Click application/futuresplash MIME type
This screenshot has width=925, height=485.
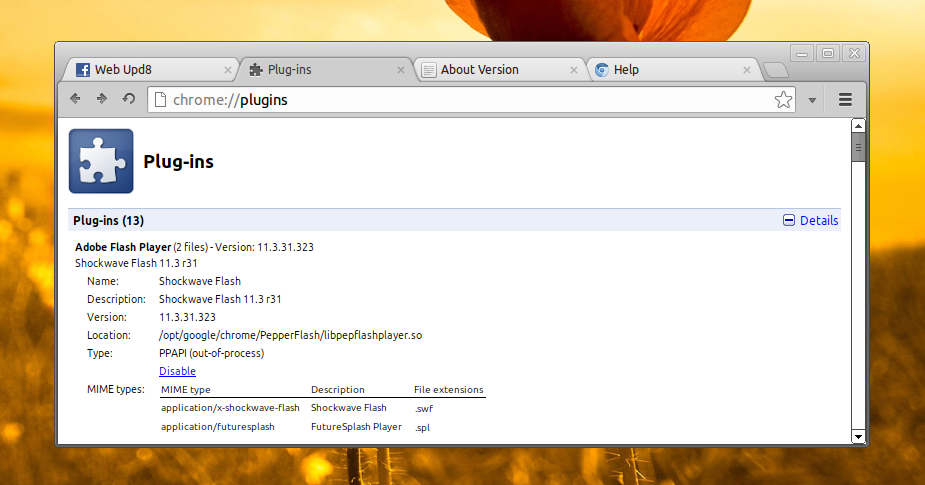(x=218, y=427)
